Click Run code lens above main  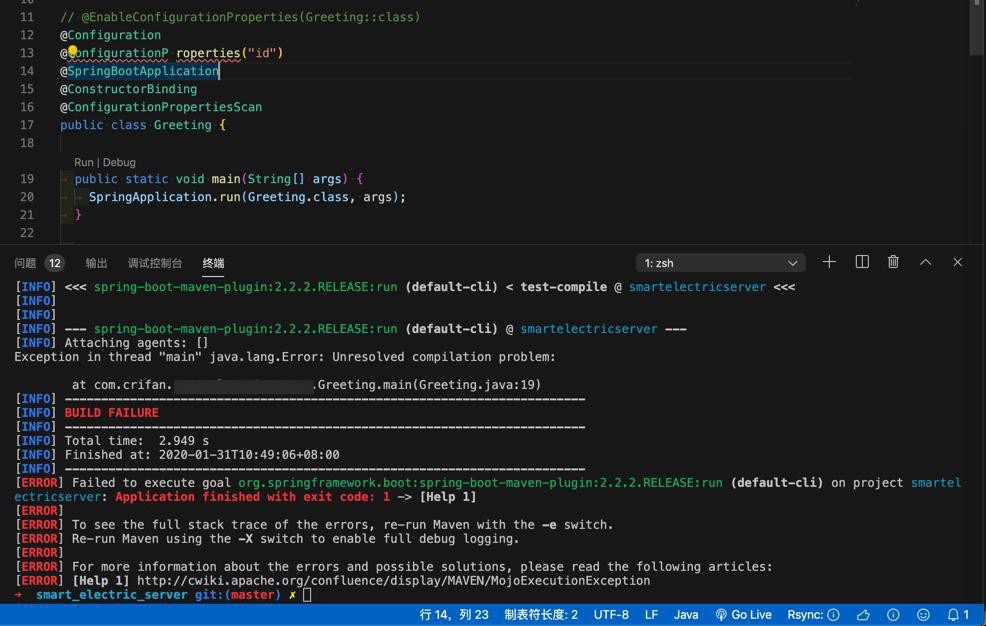click(83, 162)
